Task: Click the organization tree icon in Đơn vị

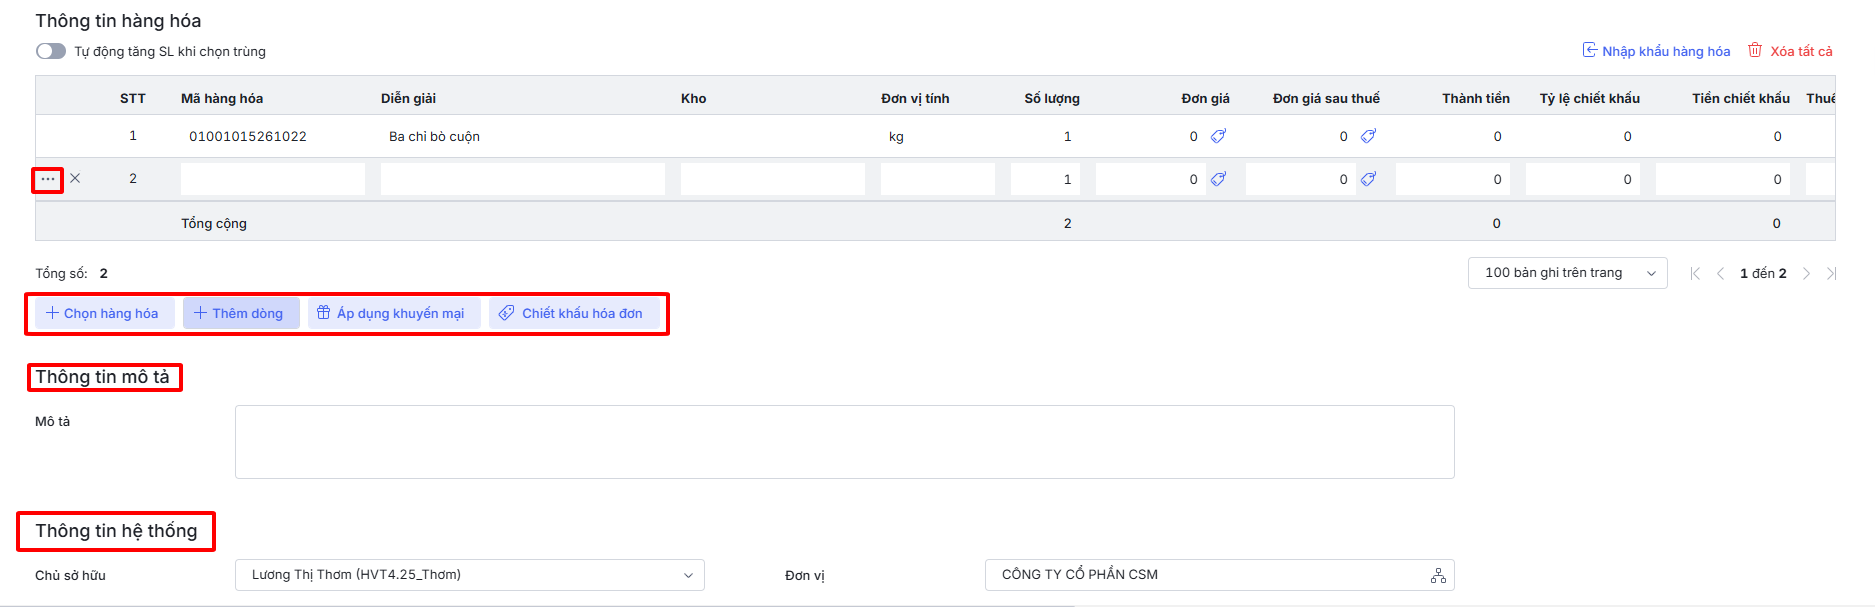Action: 1438,576
